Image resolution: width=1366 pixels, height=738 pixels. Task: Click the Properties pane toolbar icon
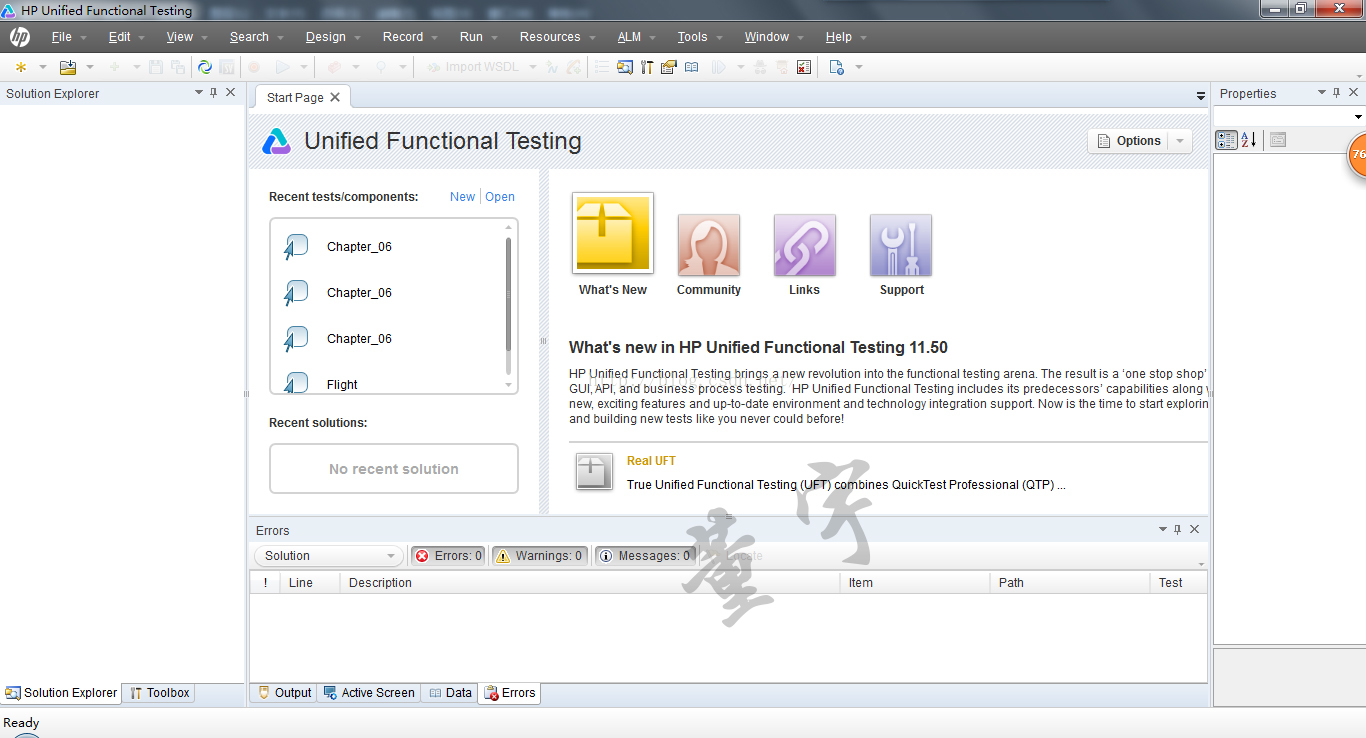point(669,67)
